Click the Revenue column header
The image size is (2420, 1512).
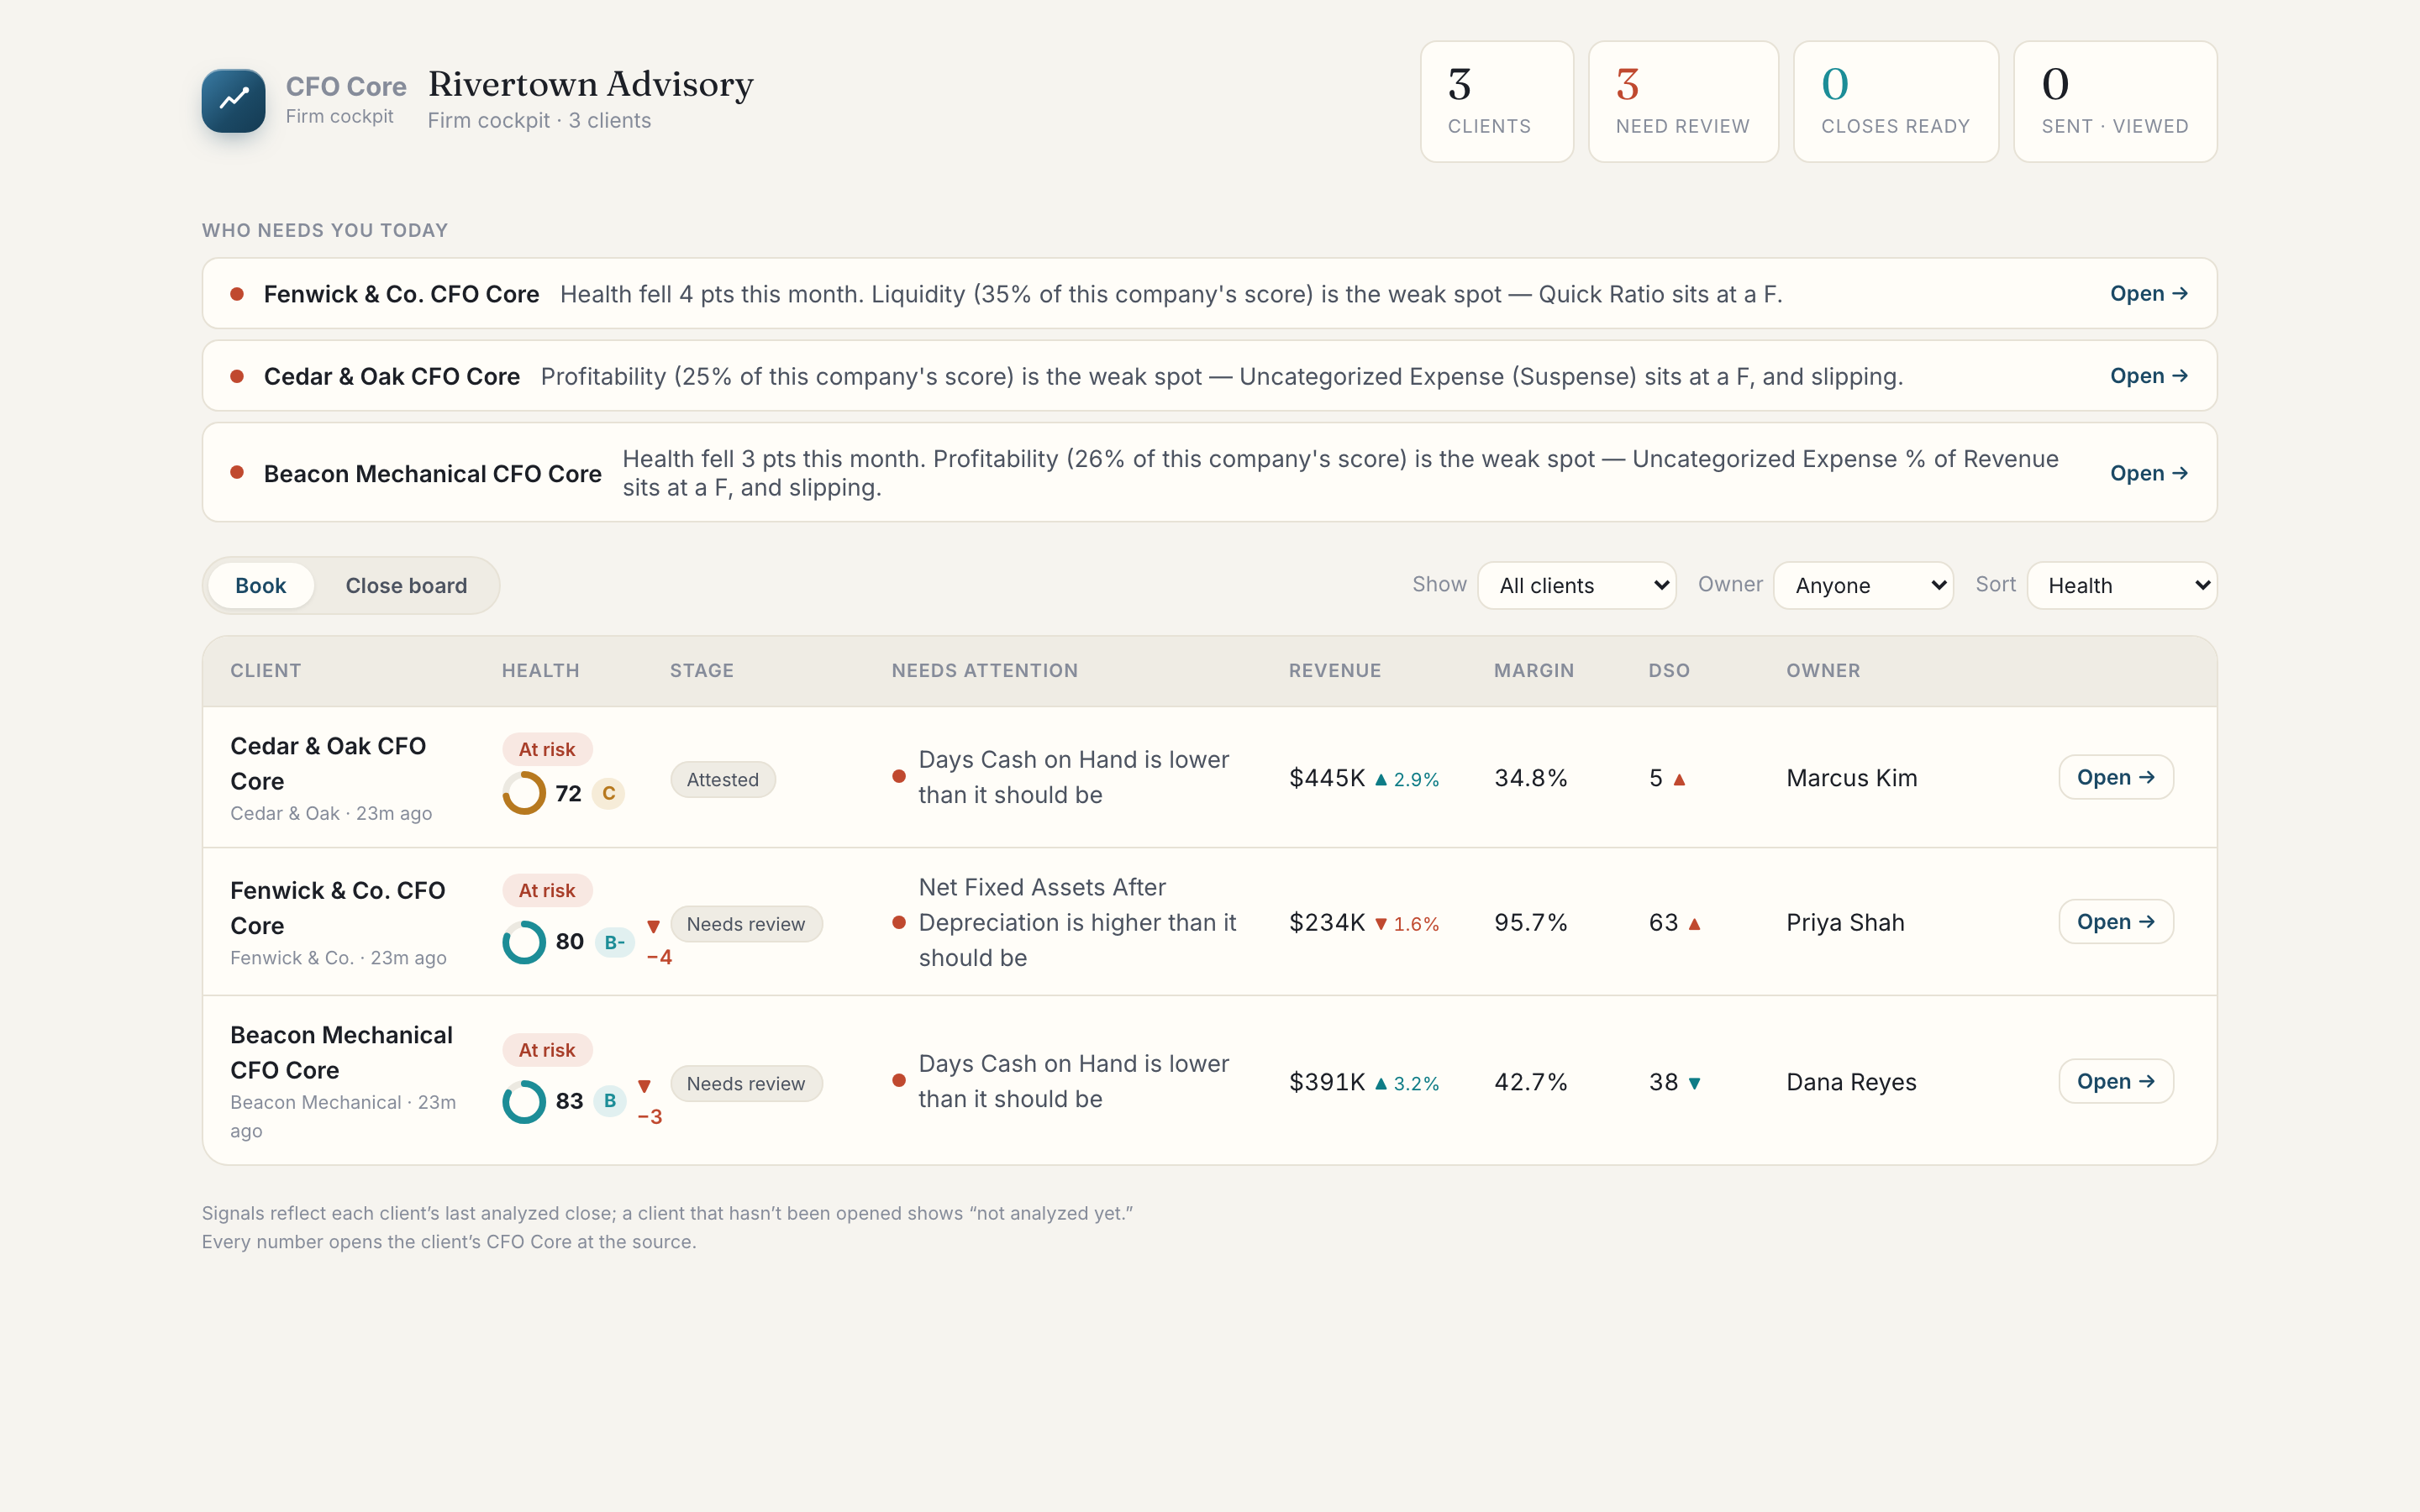point(1335,671)
